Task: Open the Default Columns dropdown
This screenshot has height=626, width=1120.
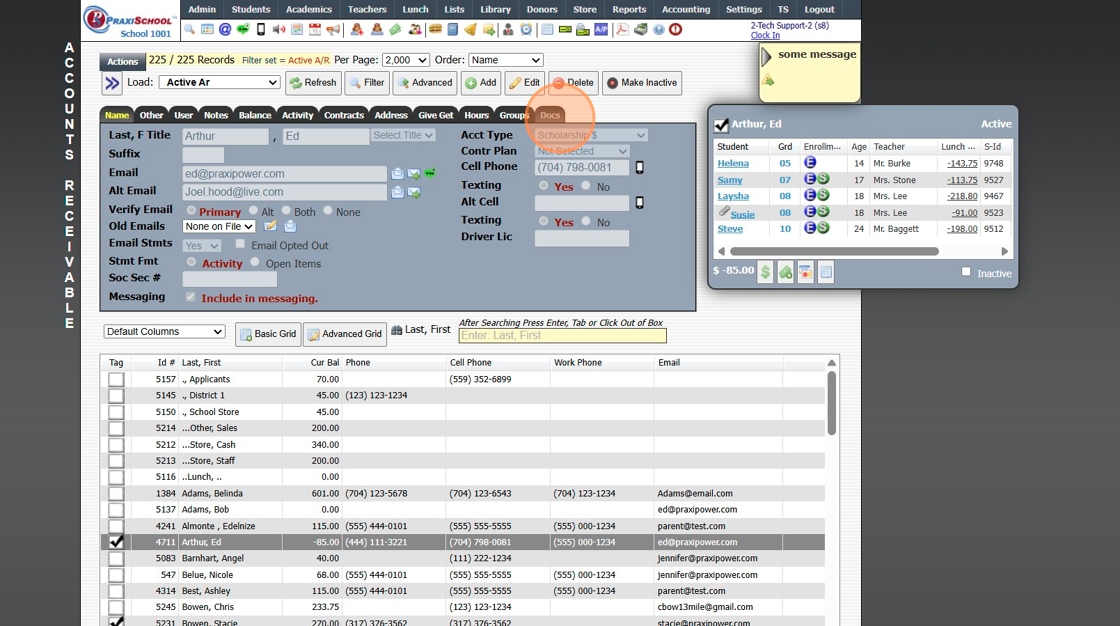Action: 165,332
